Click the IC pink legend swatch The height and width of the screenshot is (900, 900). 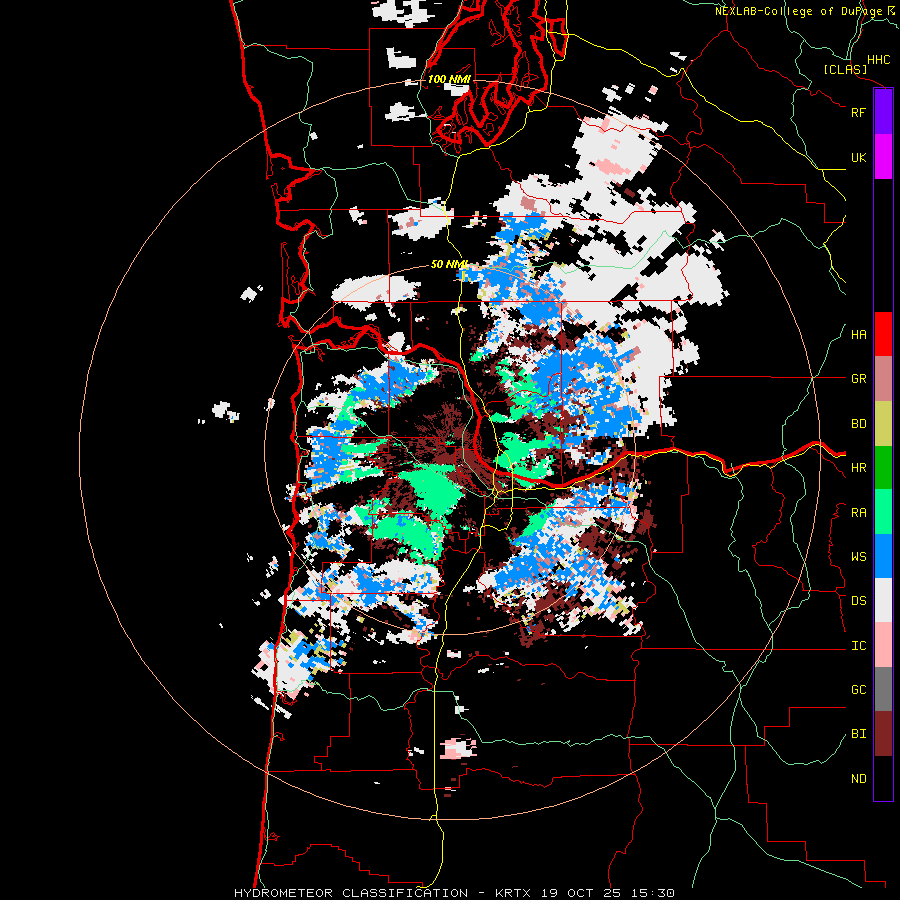point(883,645)
